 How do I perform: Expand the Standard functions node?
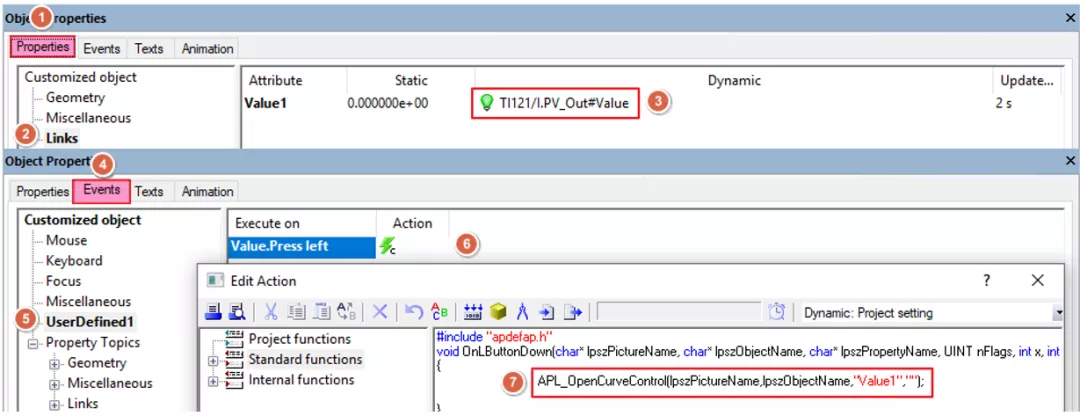[212, 360]
